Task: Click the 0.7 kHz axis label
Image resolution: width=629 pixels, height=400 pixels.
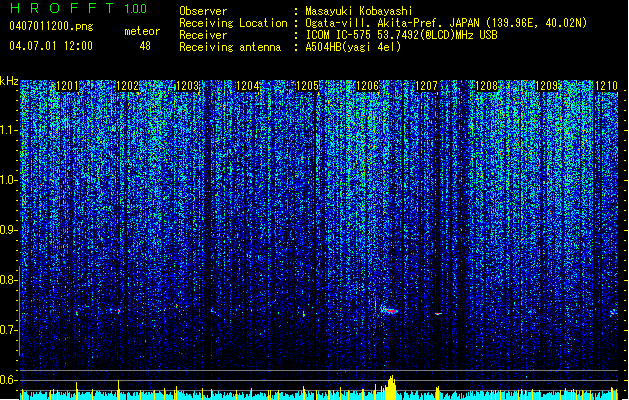Action: click(7, 330)
